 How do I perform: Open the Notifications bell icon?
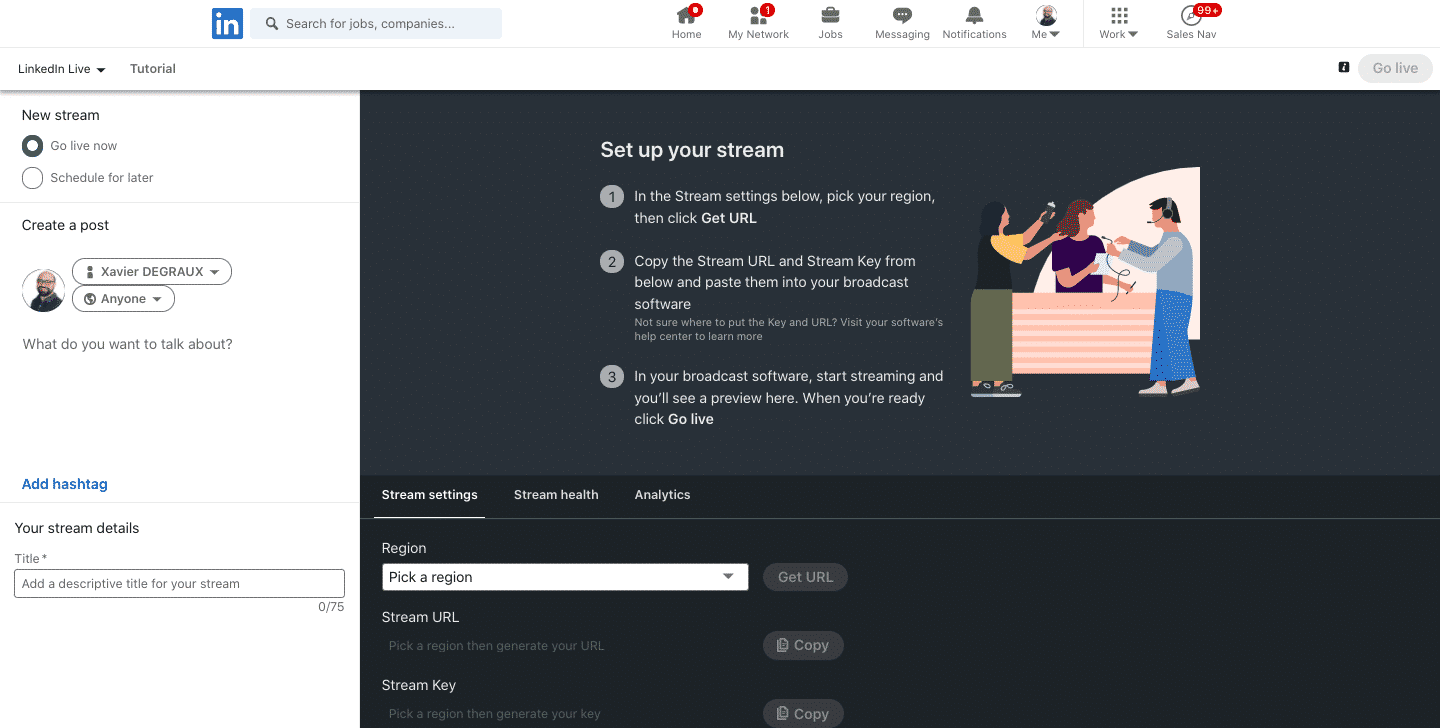[x=974, y=15]
